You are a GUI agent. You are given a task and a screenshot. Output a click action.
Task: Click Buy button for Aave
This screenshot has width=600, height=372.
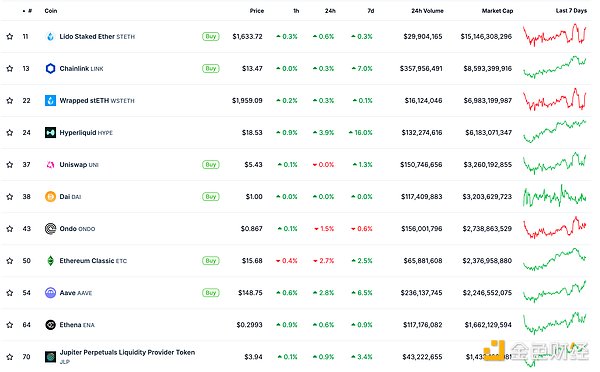(x=211, y=293)
